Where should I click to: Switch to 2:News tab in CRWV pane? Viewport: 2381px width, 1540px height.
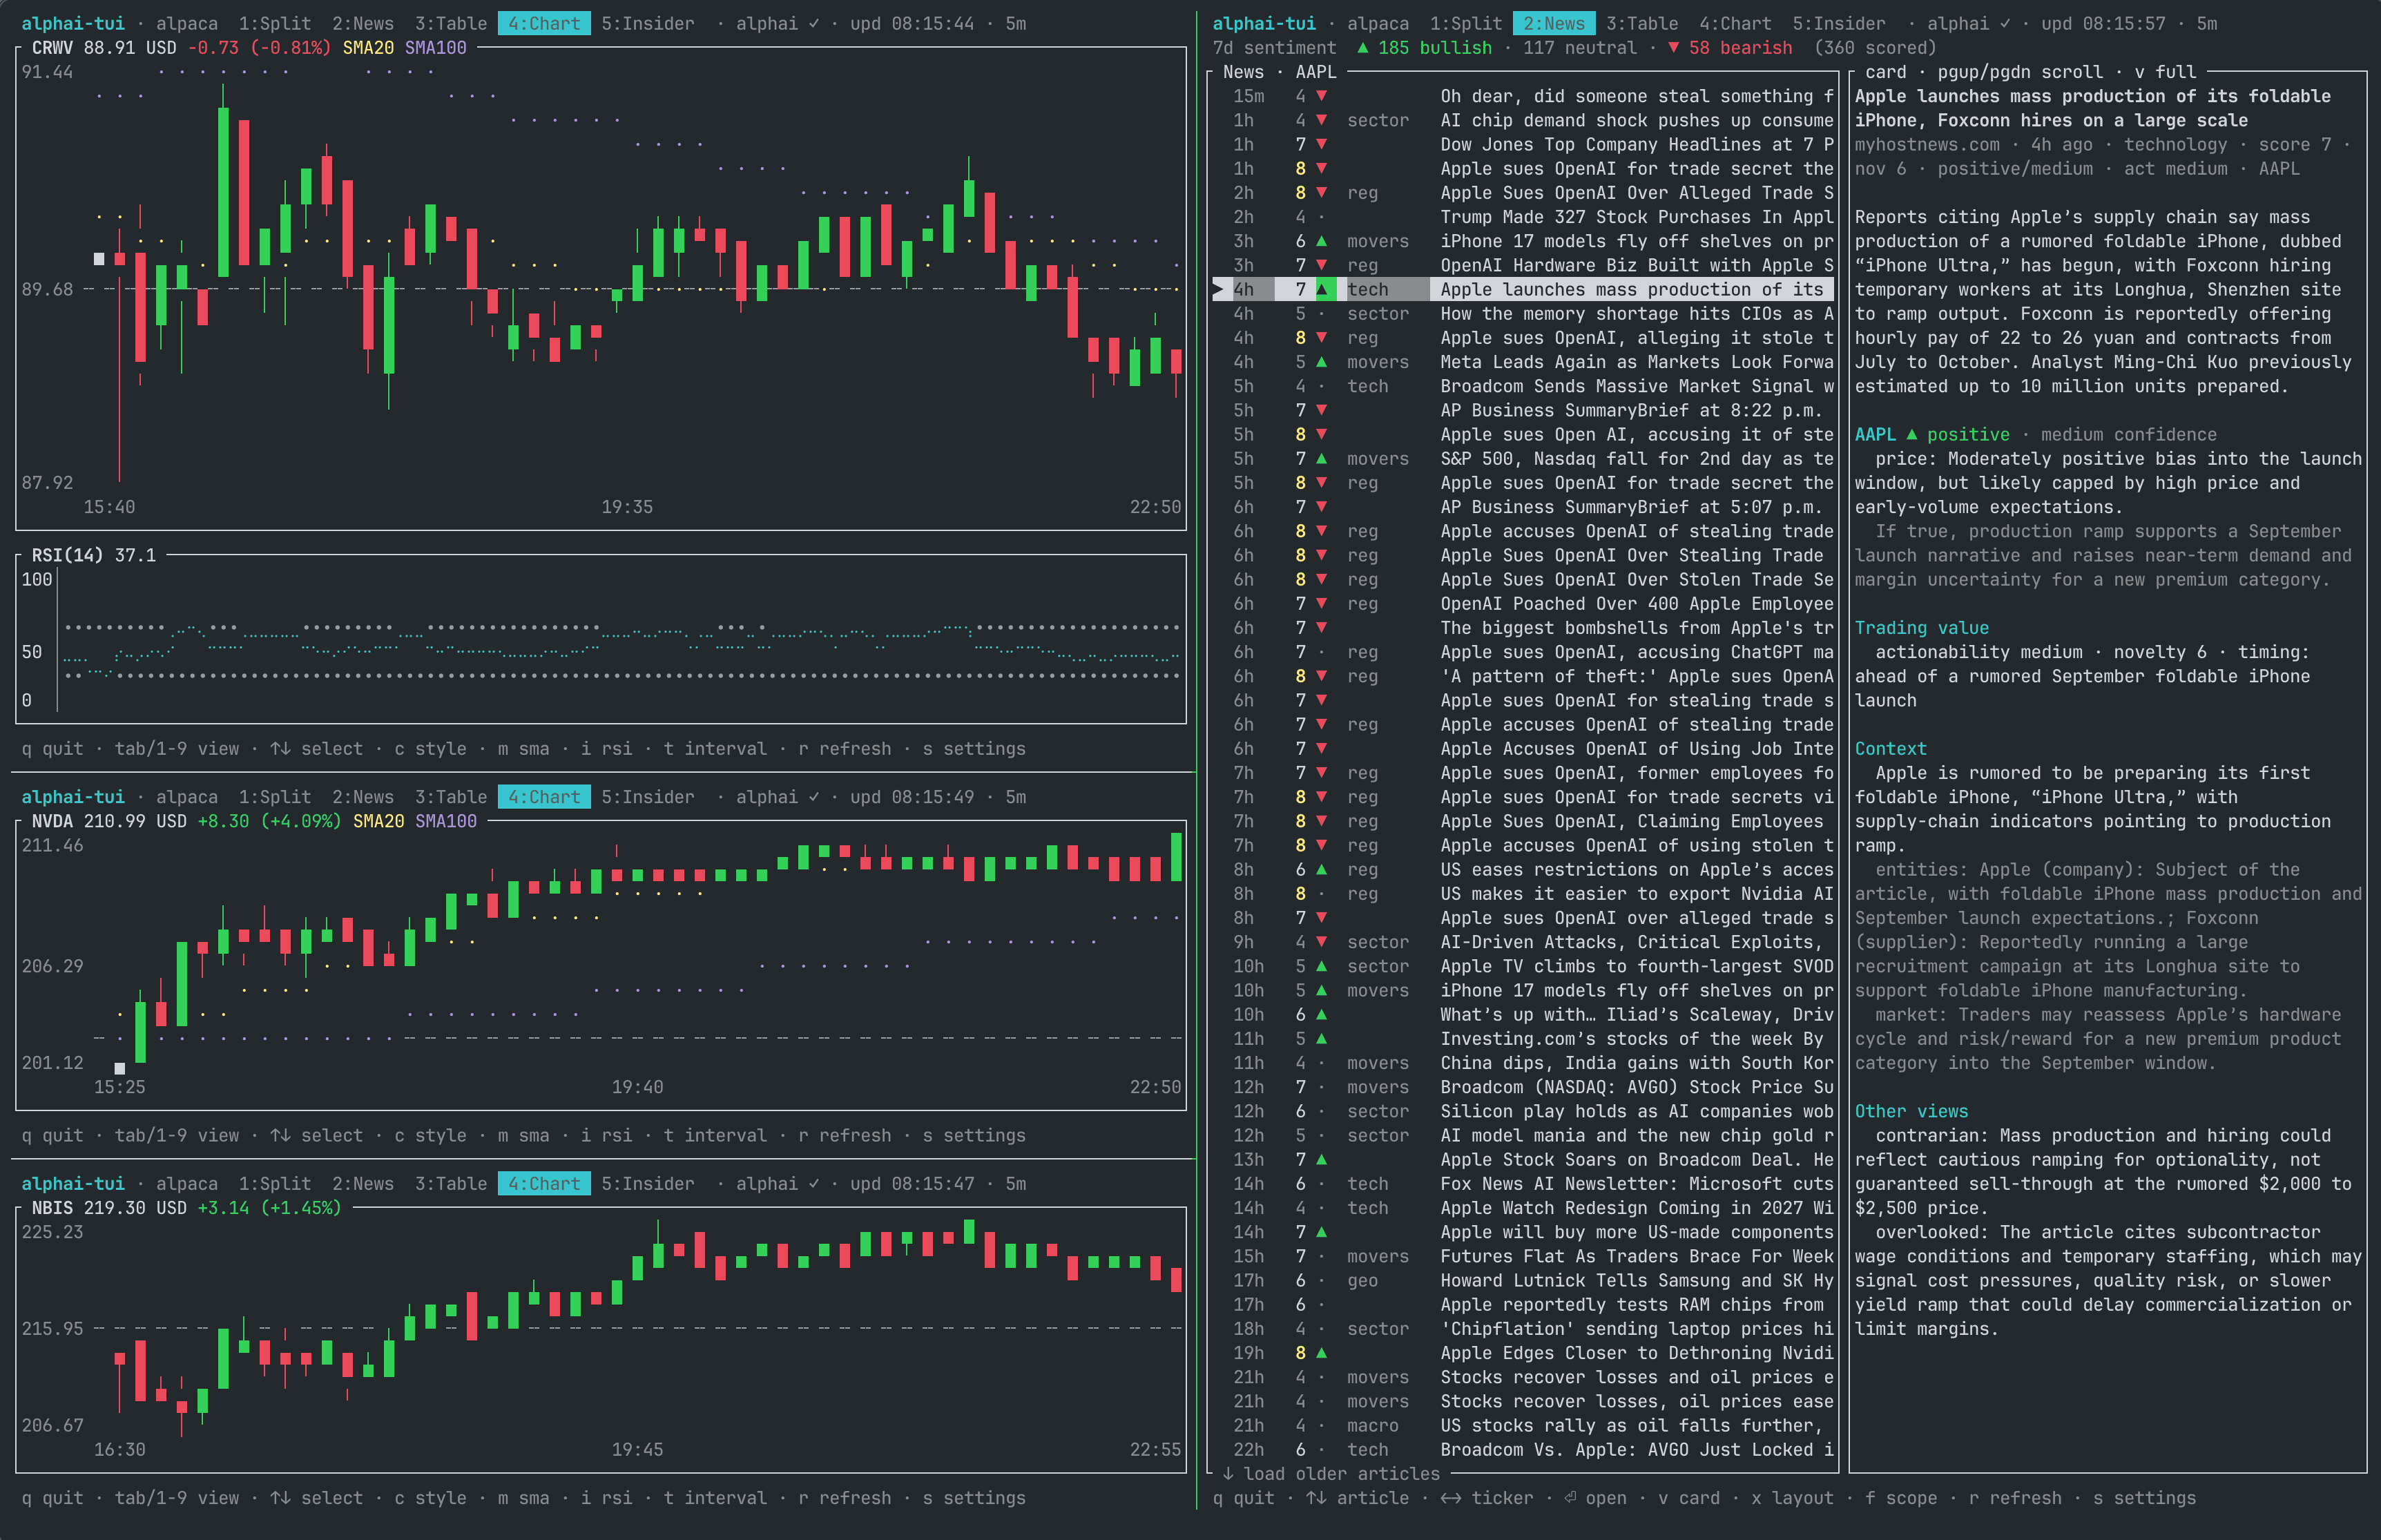coord(362,23)
